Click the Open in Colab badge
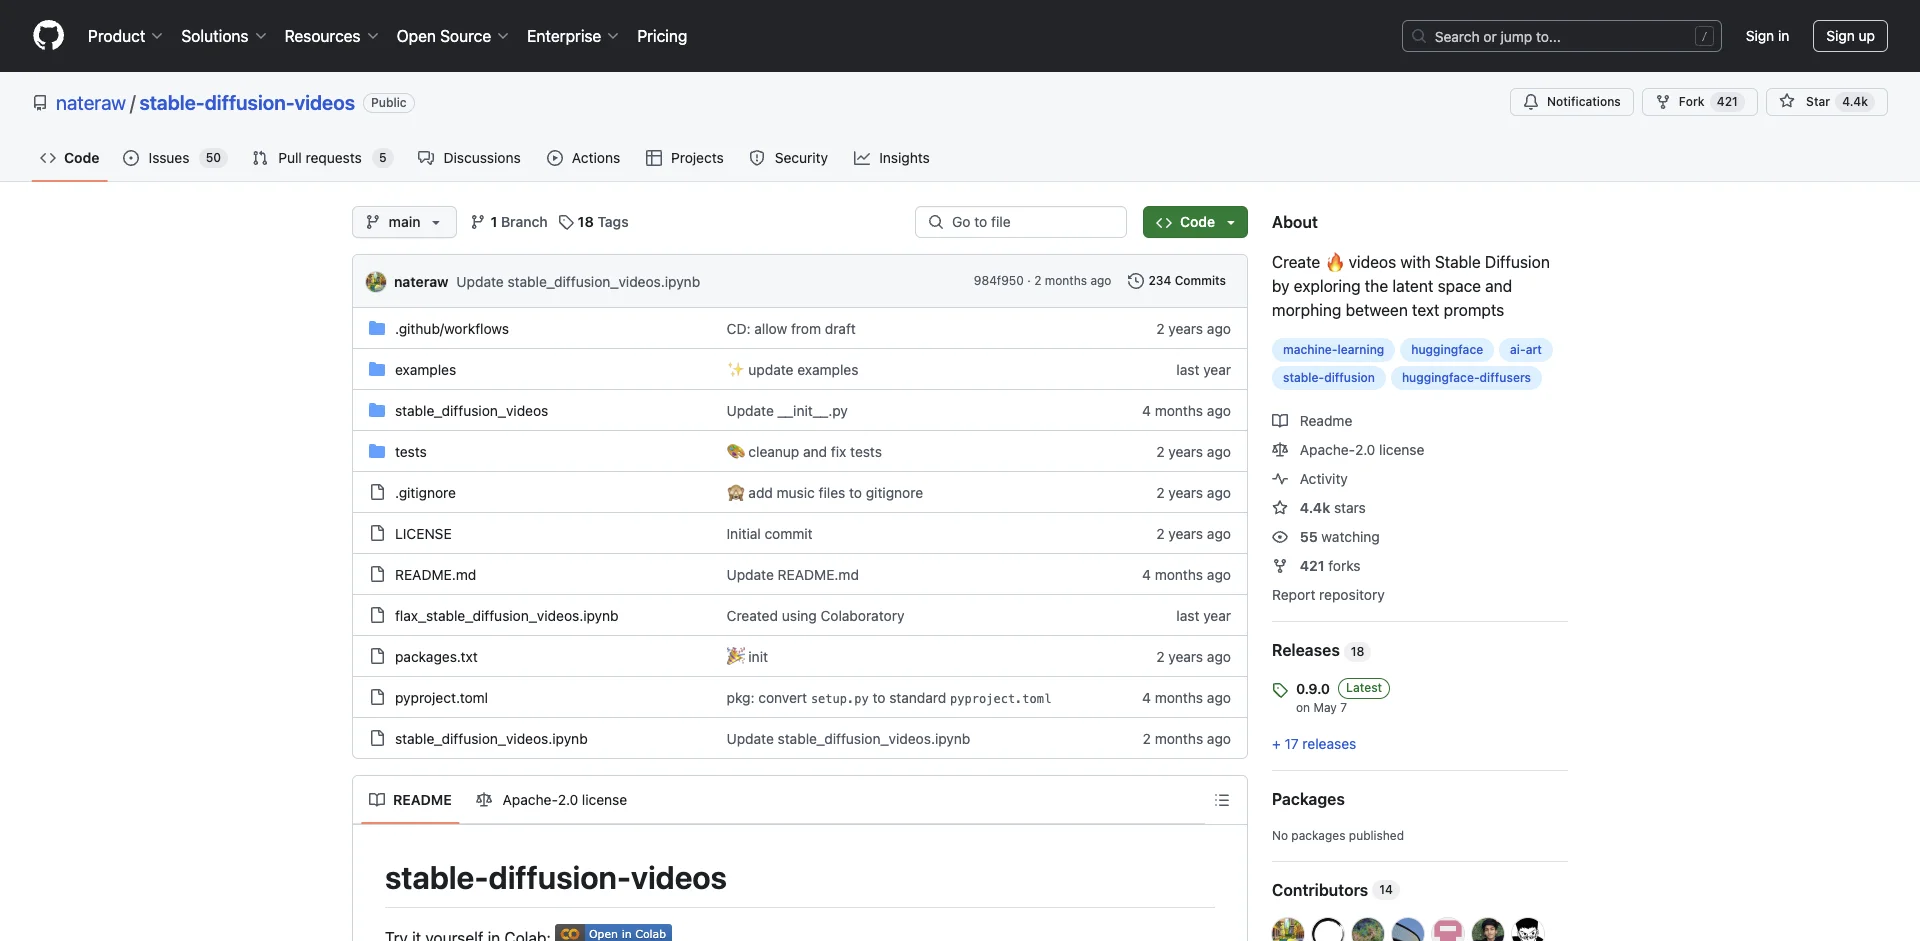The image size is (1920, 941). [x=613, y=933]
